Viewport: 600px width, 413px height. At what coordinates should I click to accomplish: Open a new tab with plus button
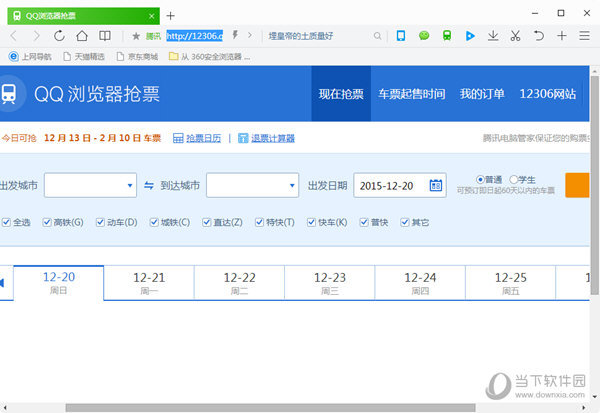(x=170, y=16)
